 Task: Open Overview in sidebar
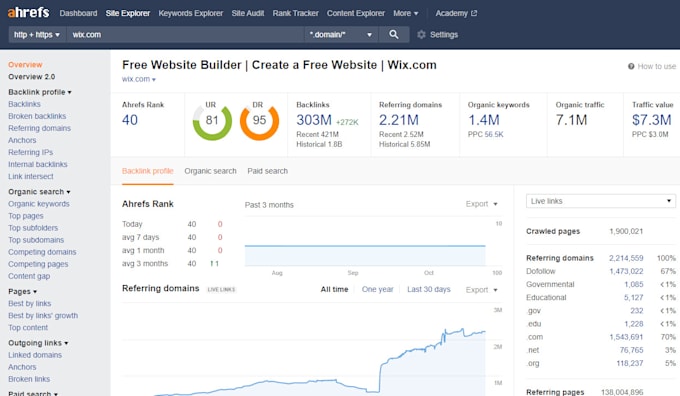point(25,65)
